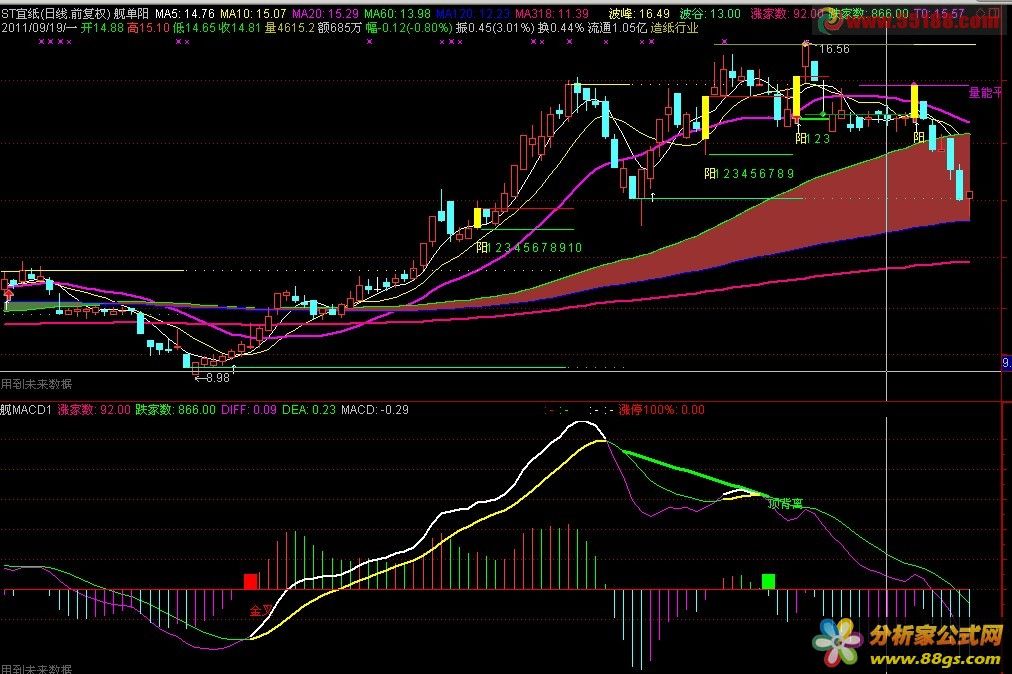Click the MA120 blue value label

click(x=472, y=14)
